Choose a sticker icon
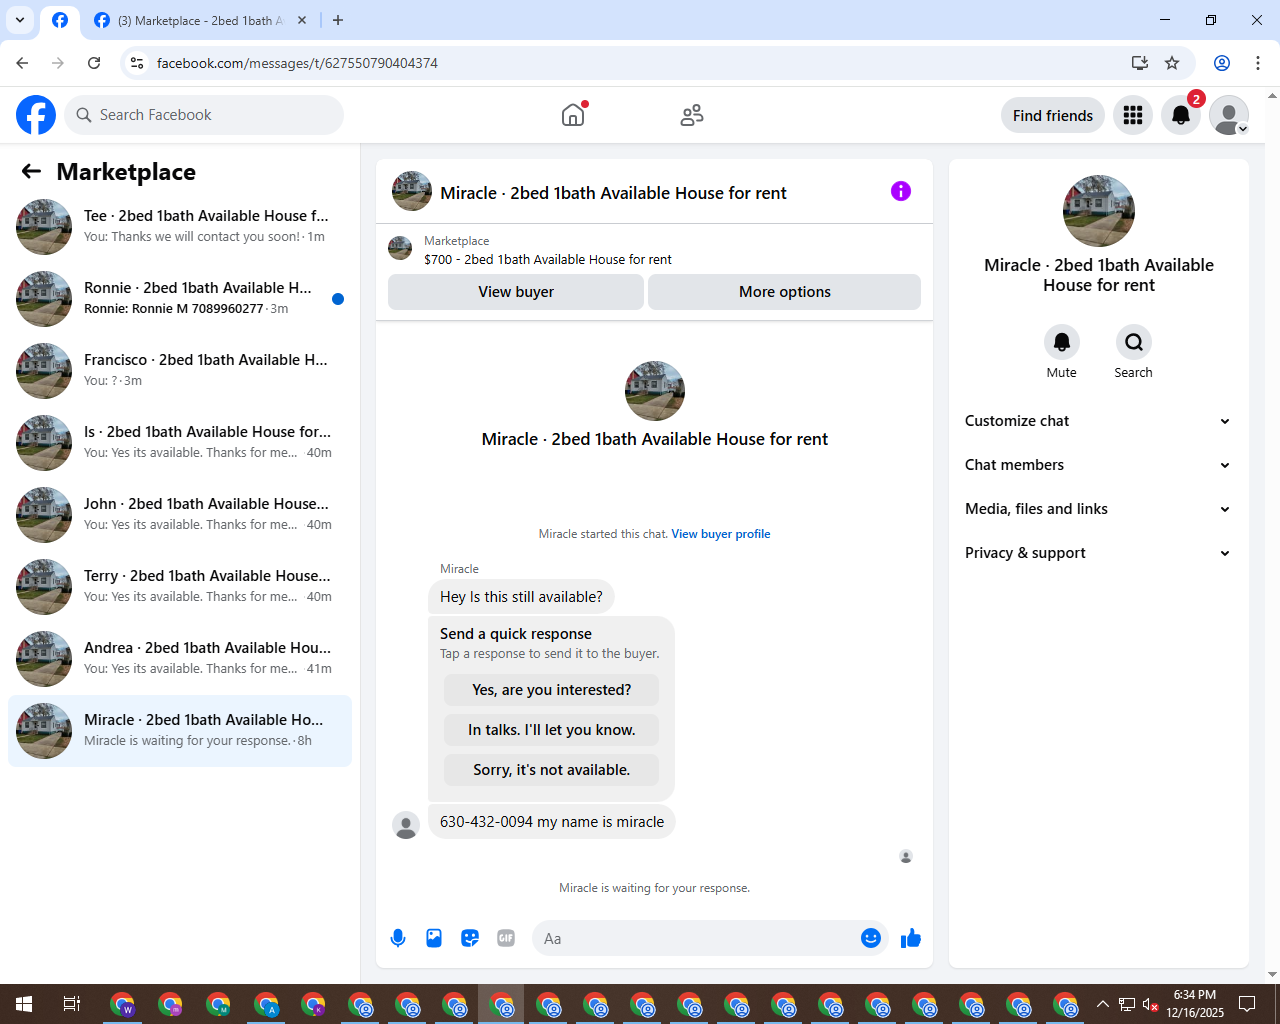Image resolution: width=1280 pixels, height=1024 pixels. pyautogui.click(x=470, y=938)
